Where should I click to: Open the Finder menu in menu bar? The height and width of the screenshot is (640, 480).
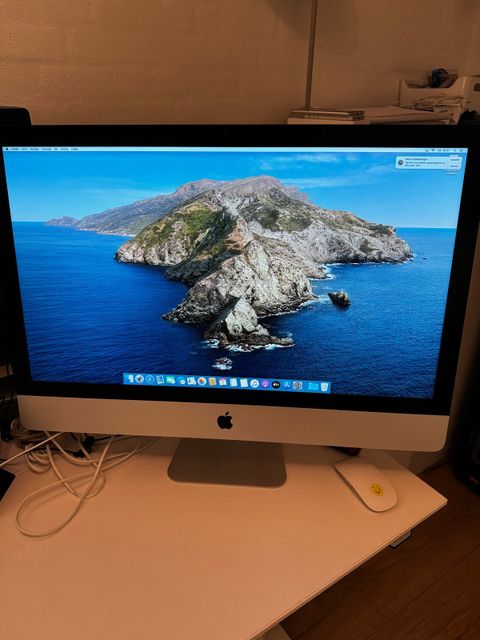(x=15, y=149)
